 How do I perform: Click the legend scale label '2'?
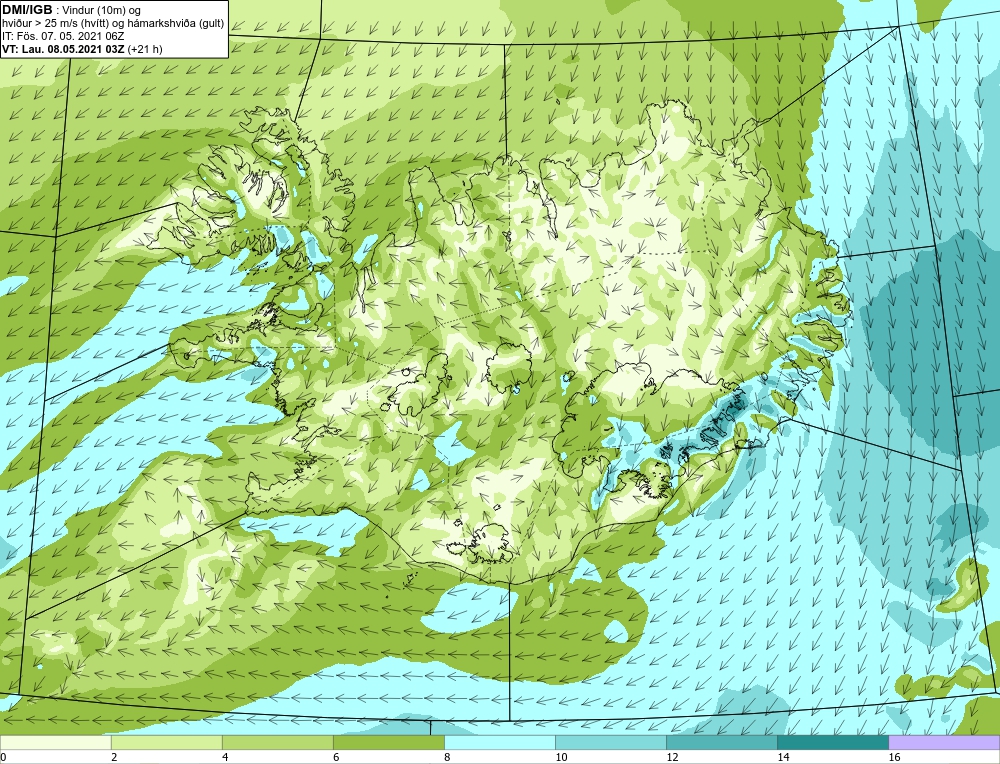[114, 757]
